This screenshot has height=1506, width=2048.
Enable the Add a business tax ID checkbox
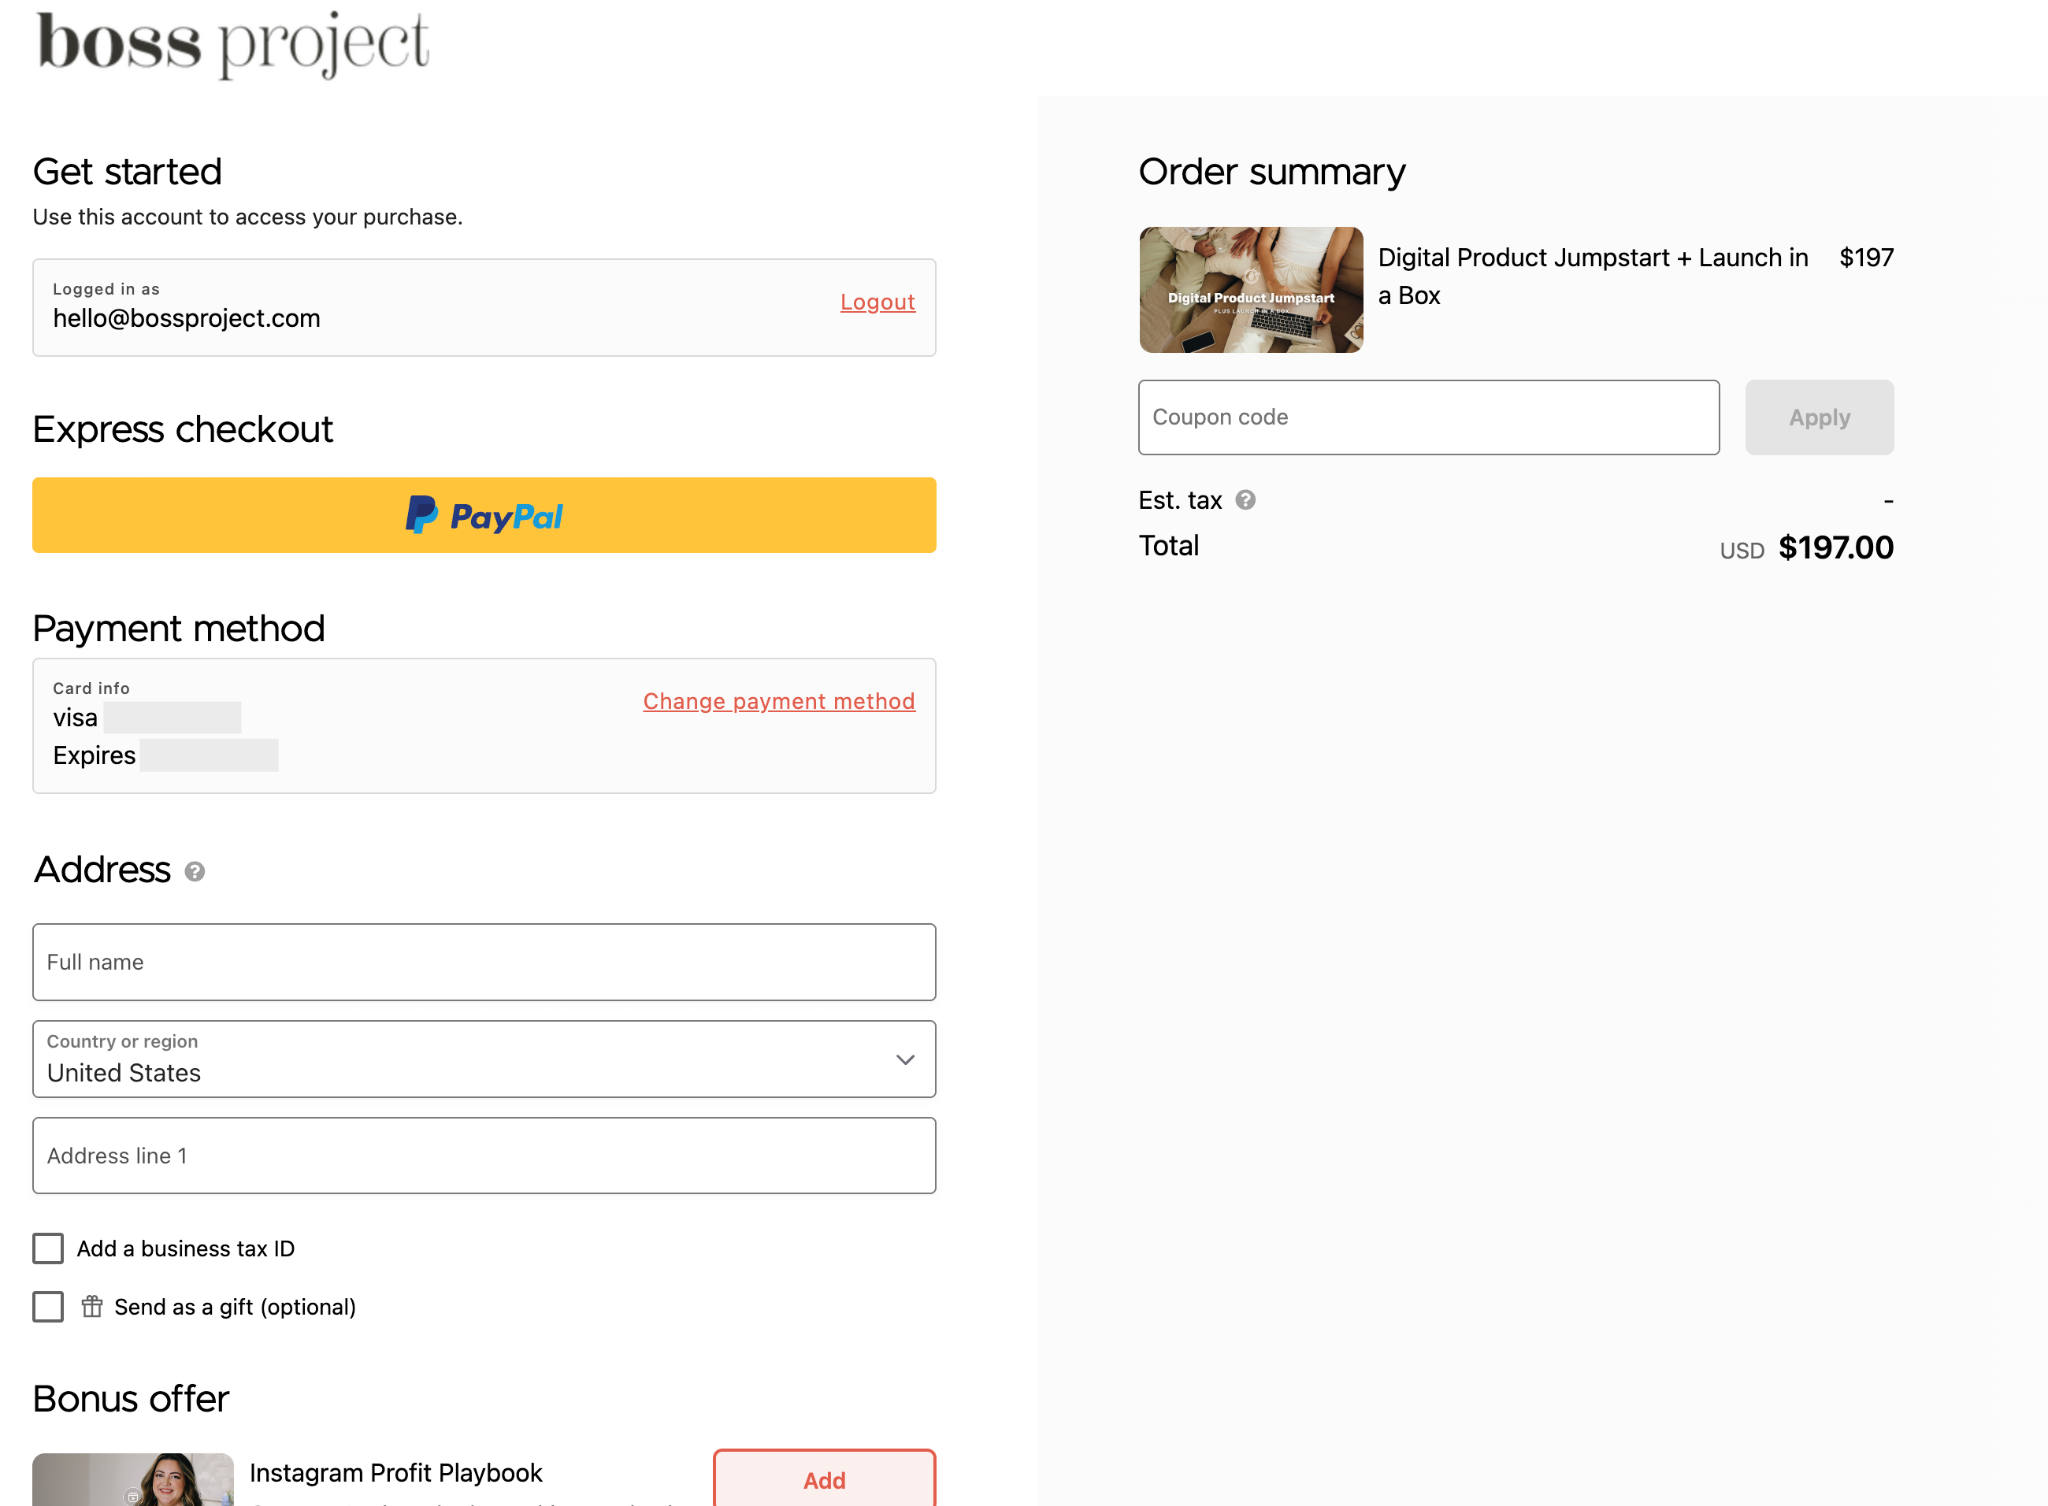(x=48, y=1248)
